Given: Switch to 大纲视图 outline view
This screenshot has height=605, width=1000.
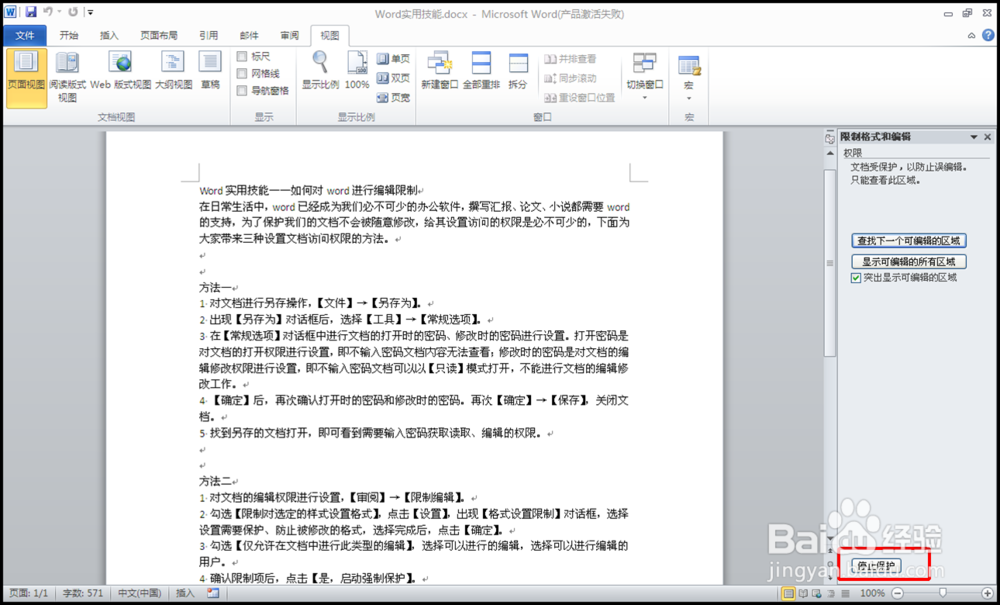Looking at the screenshot, I should [173, 71].
